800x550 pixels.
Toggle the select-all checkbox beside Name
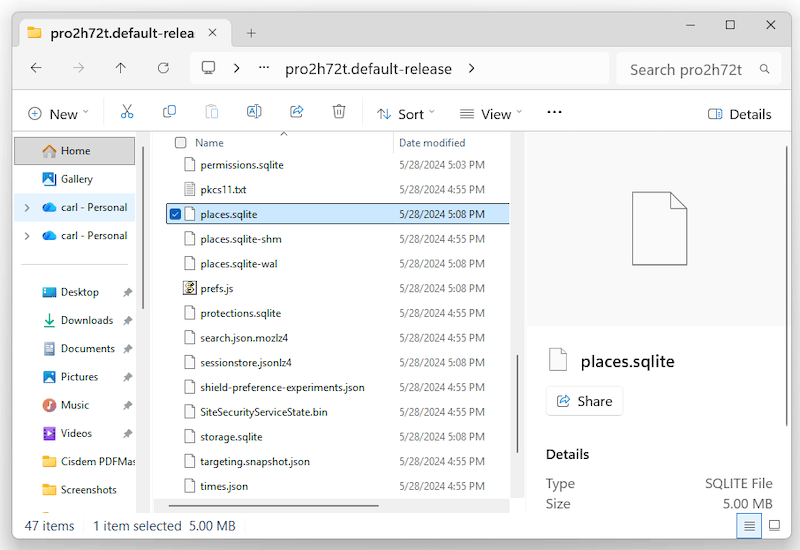(x=181, y=143)
